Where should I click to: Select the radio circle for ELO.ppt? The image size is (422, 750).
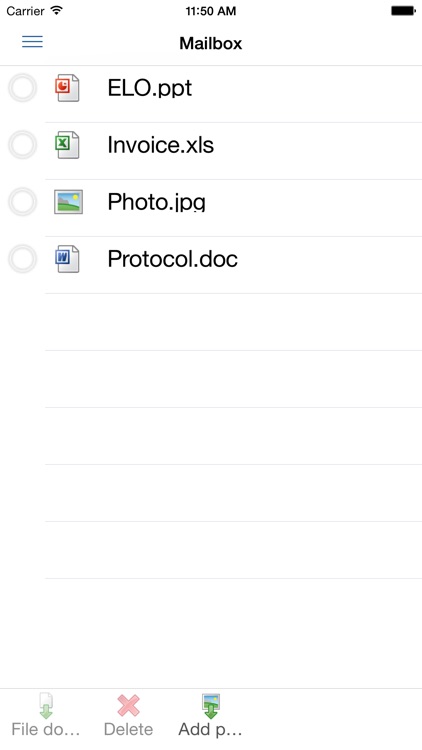click(x=22, y=88)
